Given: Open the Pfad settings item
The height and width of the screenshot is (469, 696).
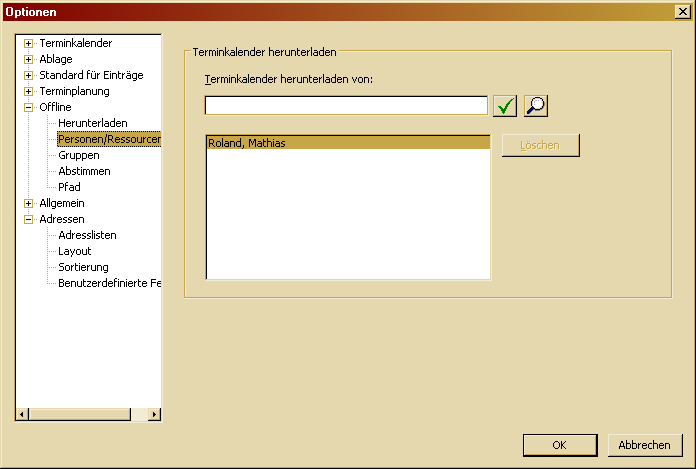Looking at the screenshot, I should click(x=69, y=187).
